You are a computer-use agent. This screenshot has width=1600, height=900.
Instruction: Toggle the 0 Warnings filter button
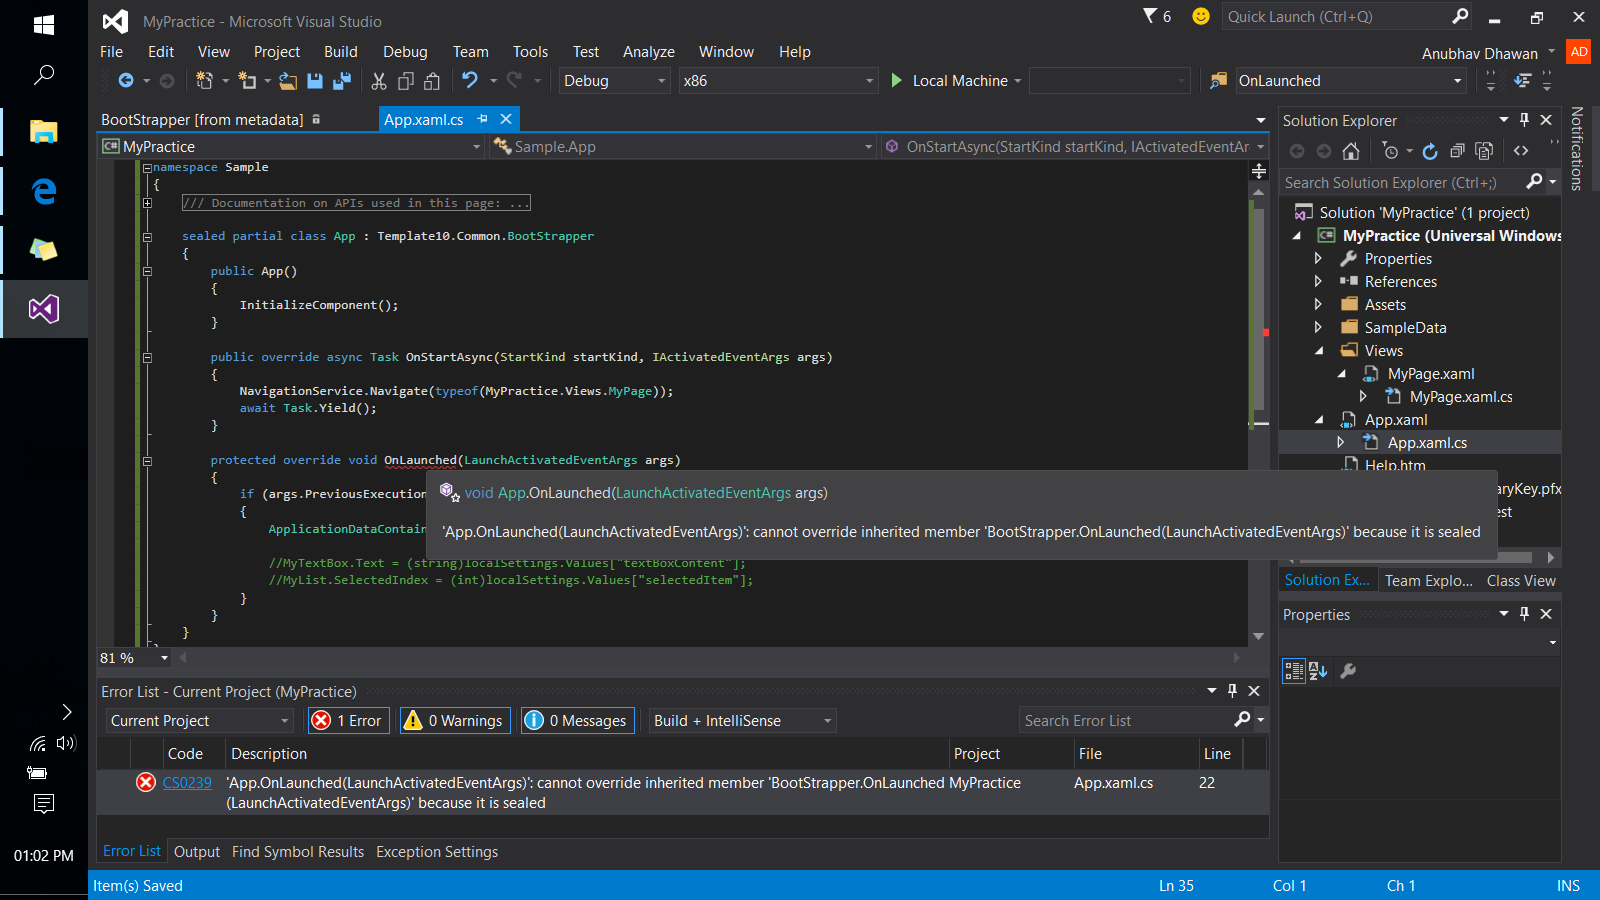point(455,721)
